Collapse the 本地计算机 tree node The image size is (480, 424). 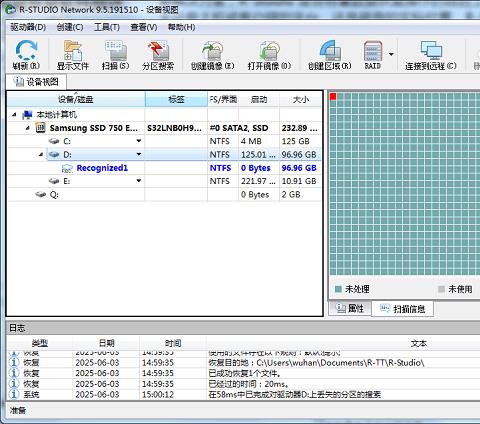click(14, 115)
